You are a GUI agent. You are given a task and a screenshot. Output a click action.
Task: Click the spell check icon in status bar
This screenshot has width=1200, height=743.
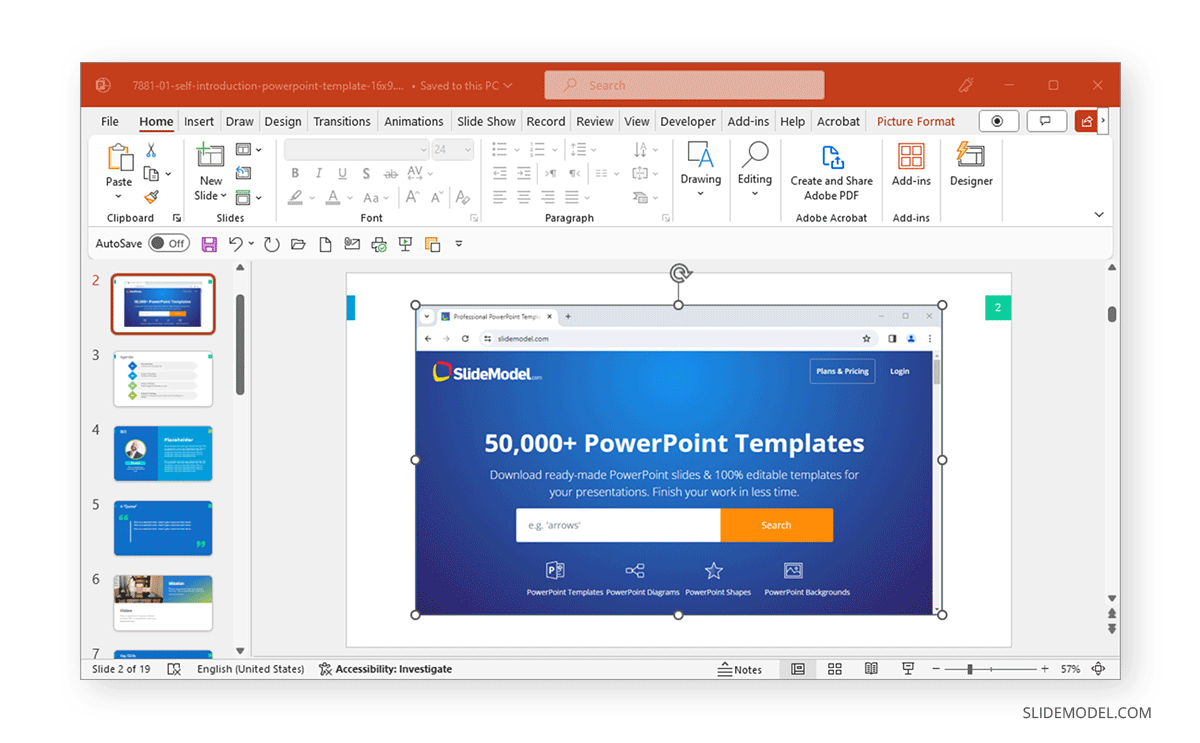pos(174,669)
